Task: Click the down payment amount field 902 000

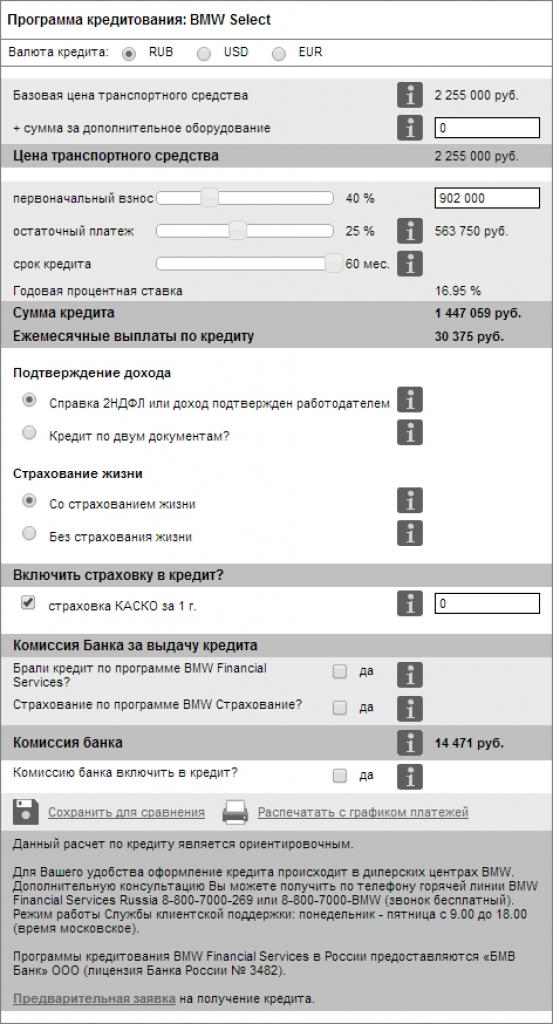Action: tap(487, 198)
